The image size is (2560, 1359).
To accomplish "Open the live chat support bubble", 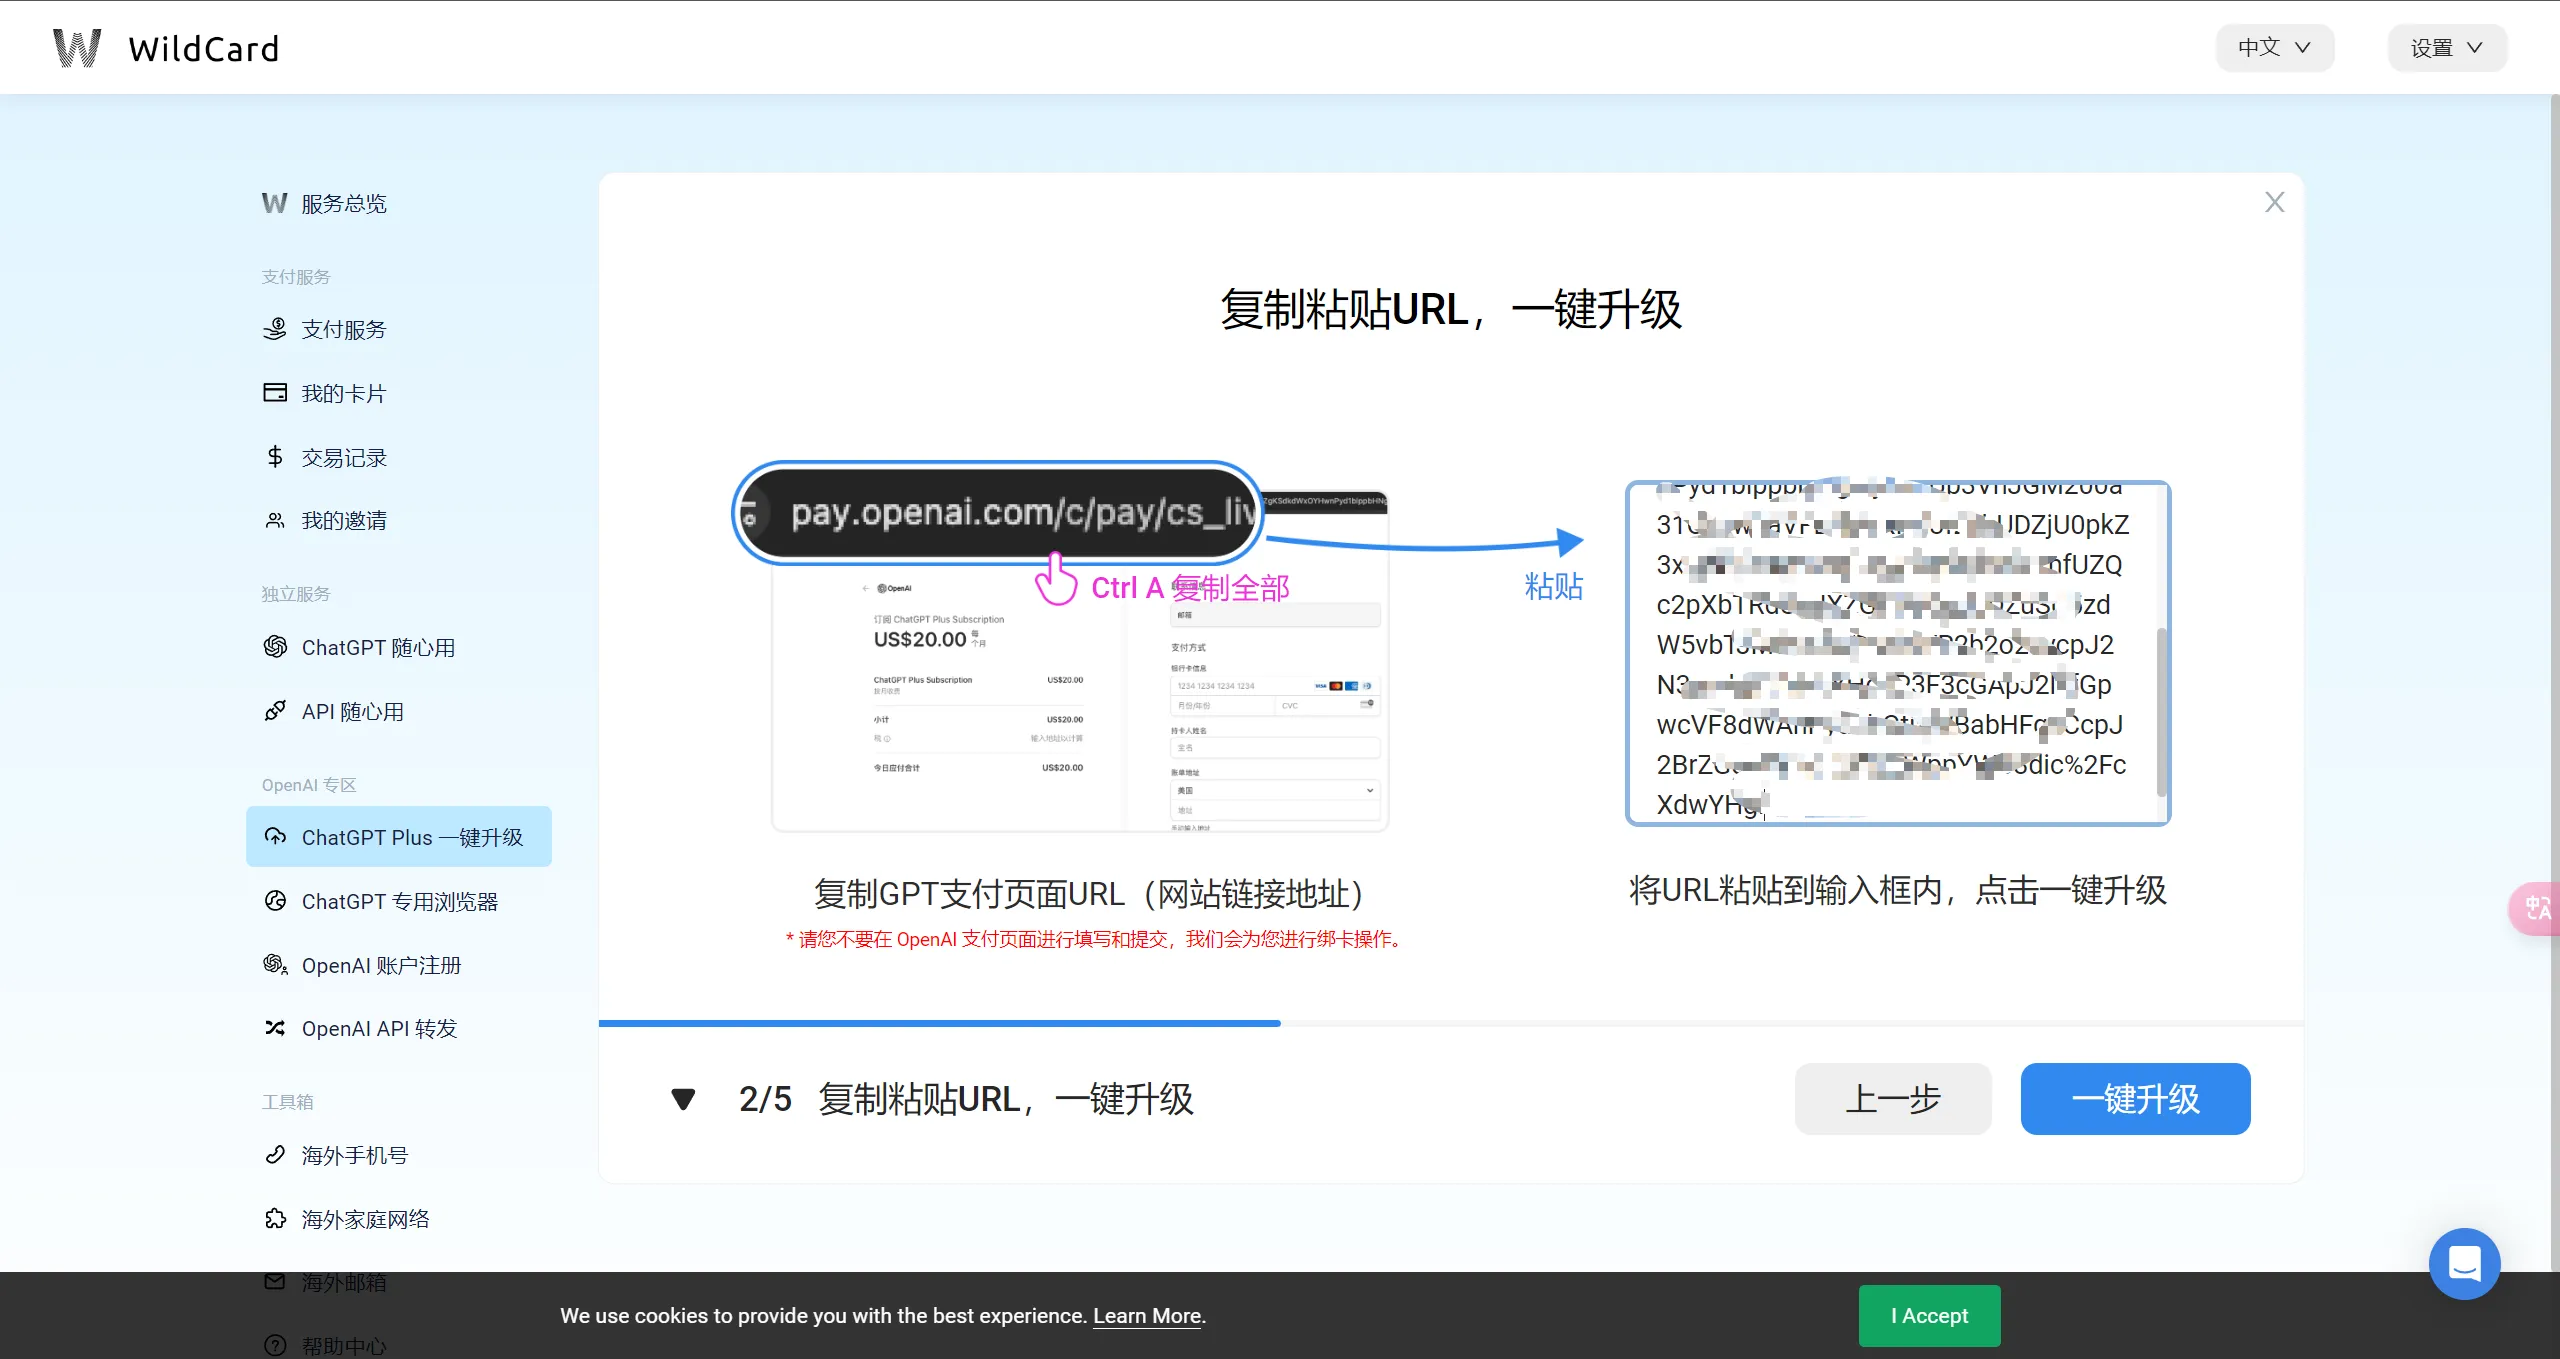I will click(x=2464, y=1263).
